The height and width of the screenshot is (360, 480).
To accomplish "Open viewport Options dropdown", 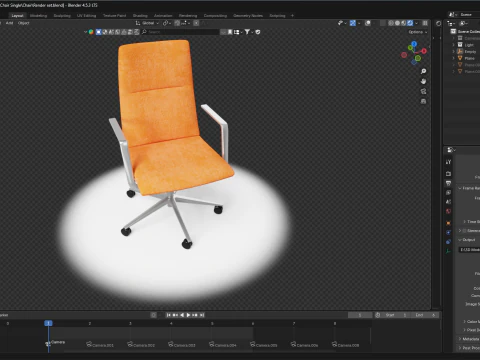I will click(418, 32).
